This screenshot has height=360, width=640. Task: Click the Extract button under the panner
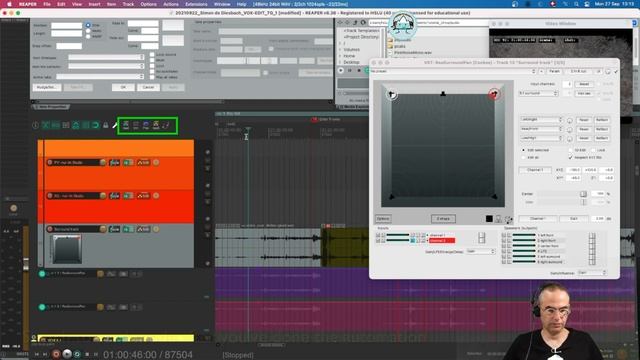pos(443,219)
